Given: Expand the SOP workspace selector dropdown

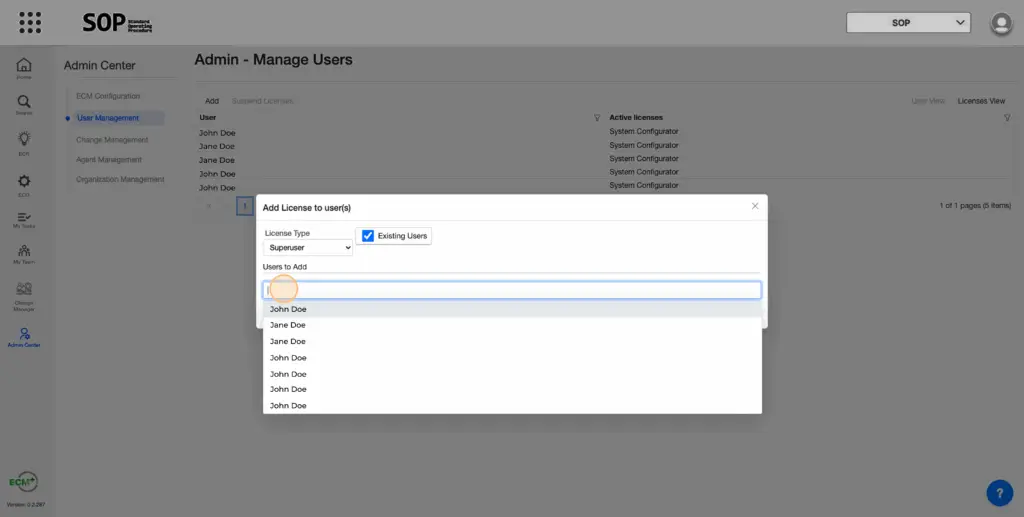Looking at the screenshot, I should point(908,22).
